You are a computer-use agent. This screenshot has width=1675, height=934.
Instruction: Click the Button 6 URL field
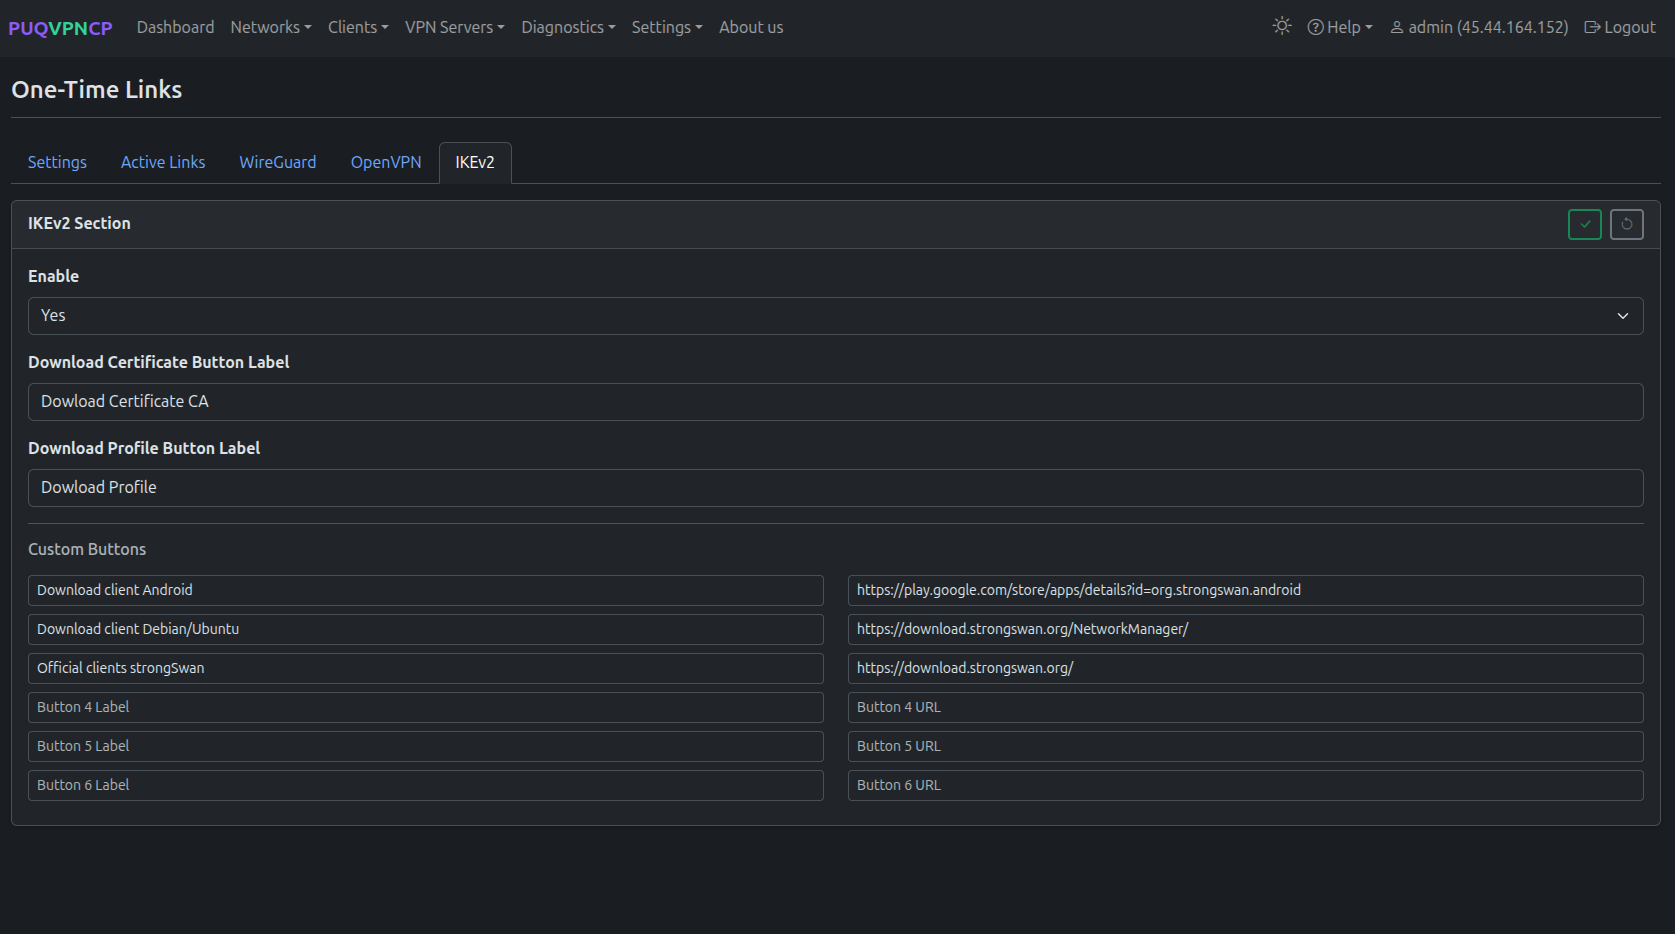click(x=1246, y=785)
